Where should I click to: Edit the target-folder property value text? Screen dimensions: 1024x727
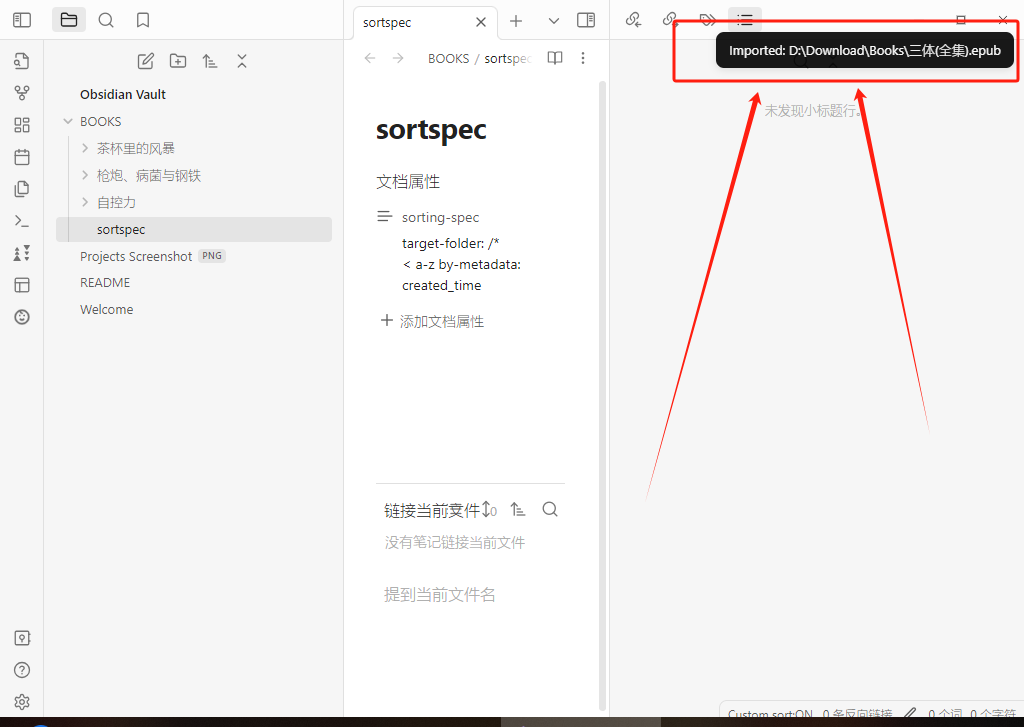click(461, 265)
